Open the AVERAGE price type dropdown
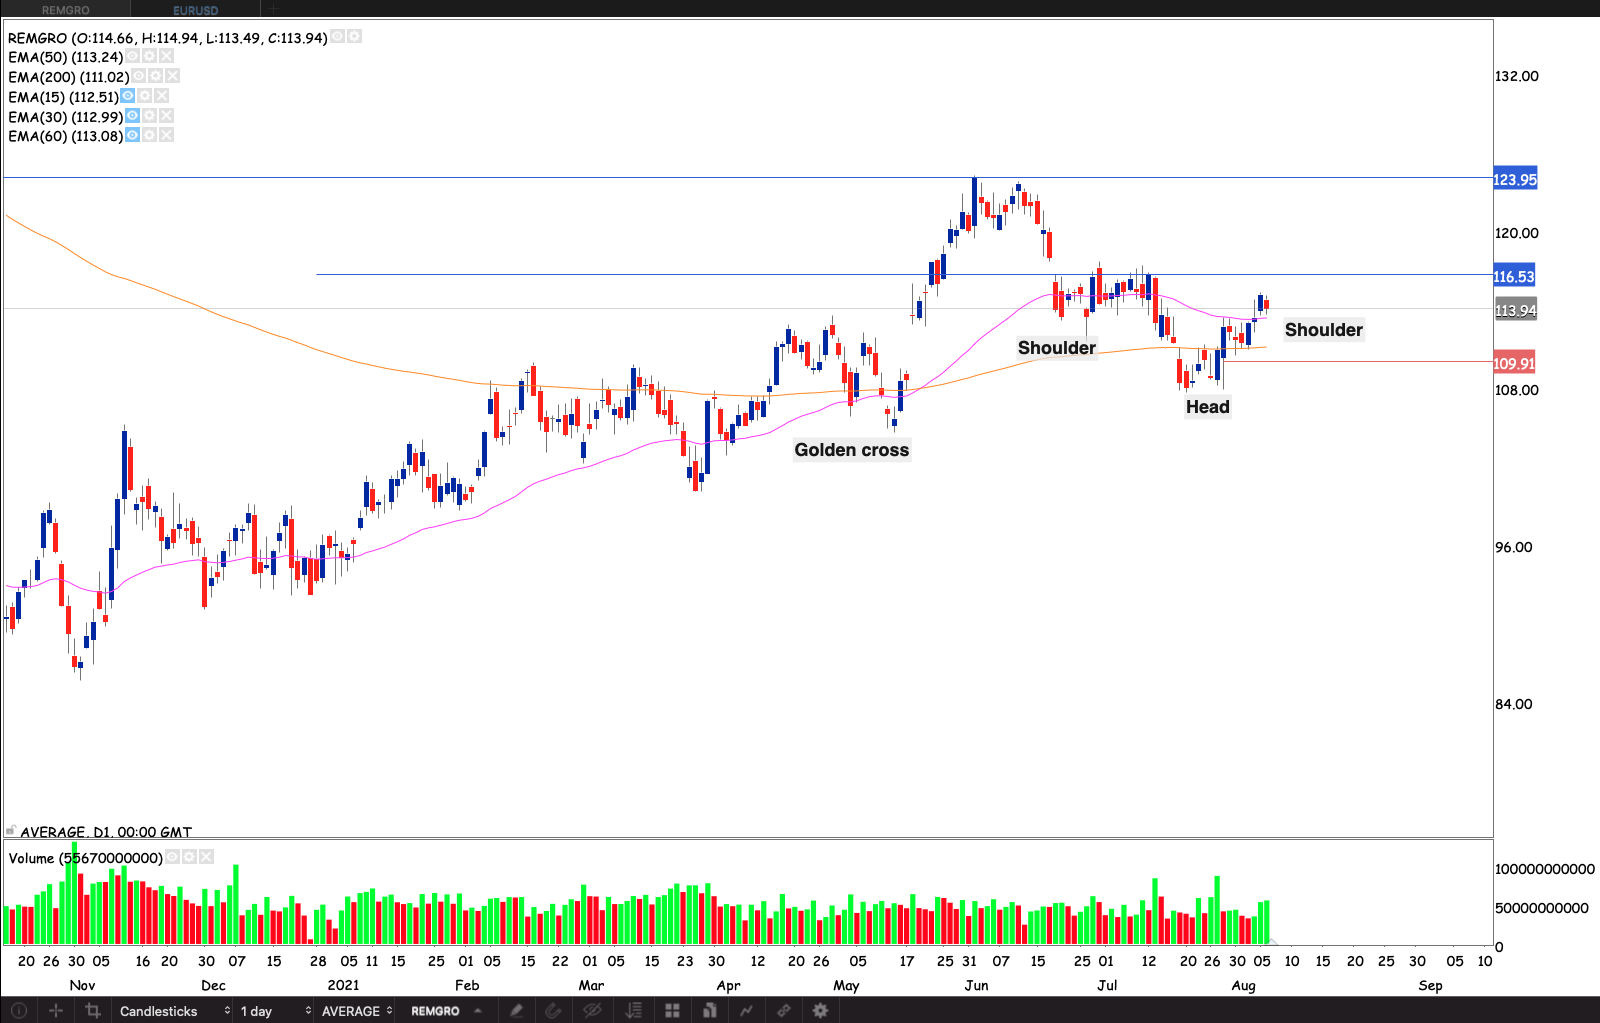This screenshot has height=1023, width=1600. (x=356, y=1011)
